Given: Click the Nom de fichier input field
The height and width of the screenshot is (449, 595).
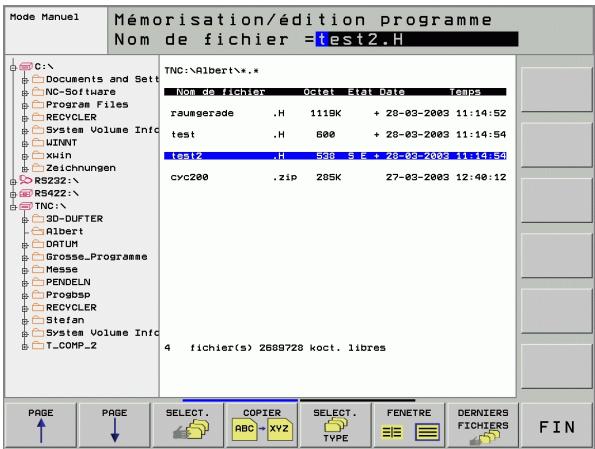Looking at the screenshot, I should tap(417, 39).
